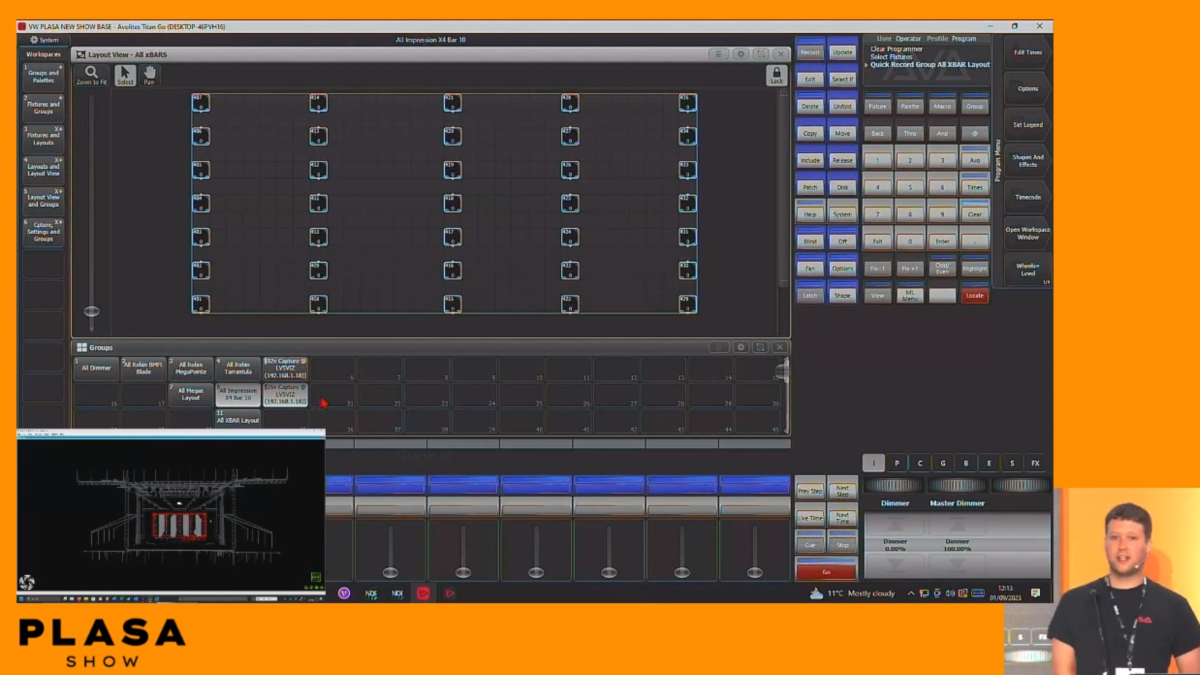Click the Capture visualizer preview window

tap(171, 514)
